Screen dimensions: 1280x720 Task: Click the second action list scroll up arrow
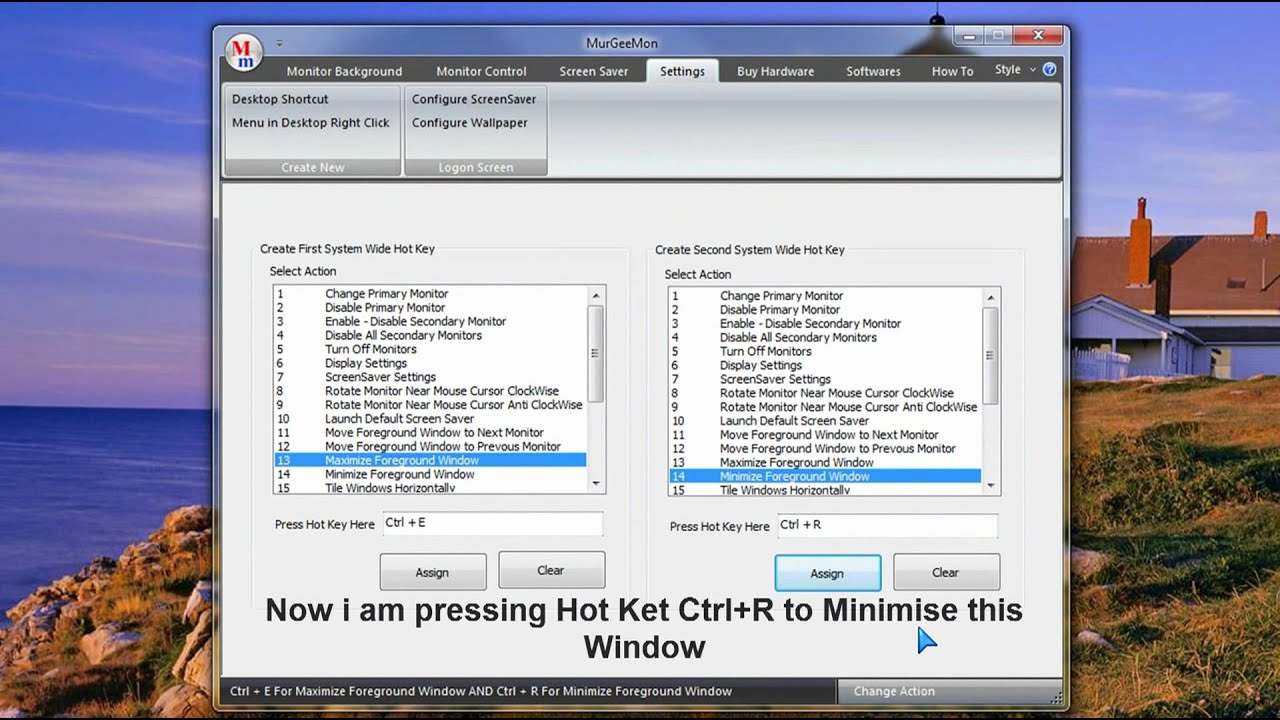[x=991, y=297]
